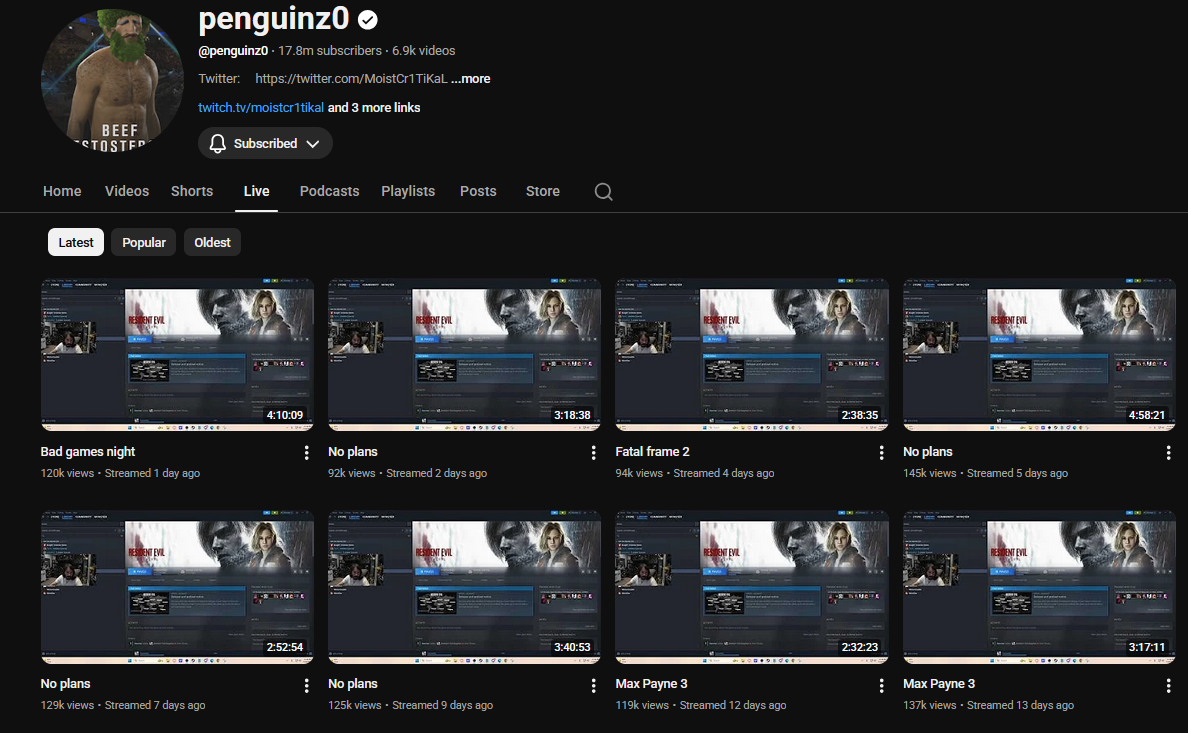
Task: Click '120k views' under Bad games night
Action: pos(67,473)
